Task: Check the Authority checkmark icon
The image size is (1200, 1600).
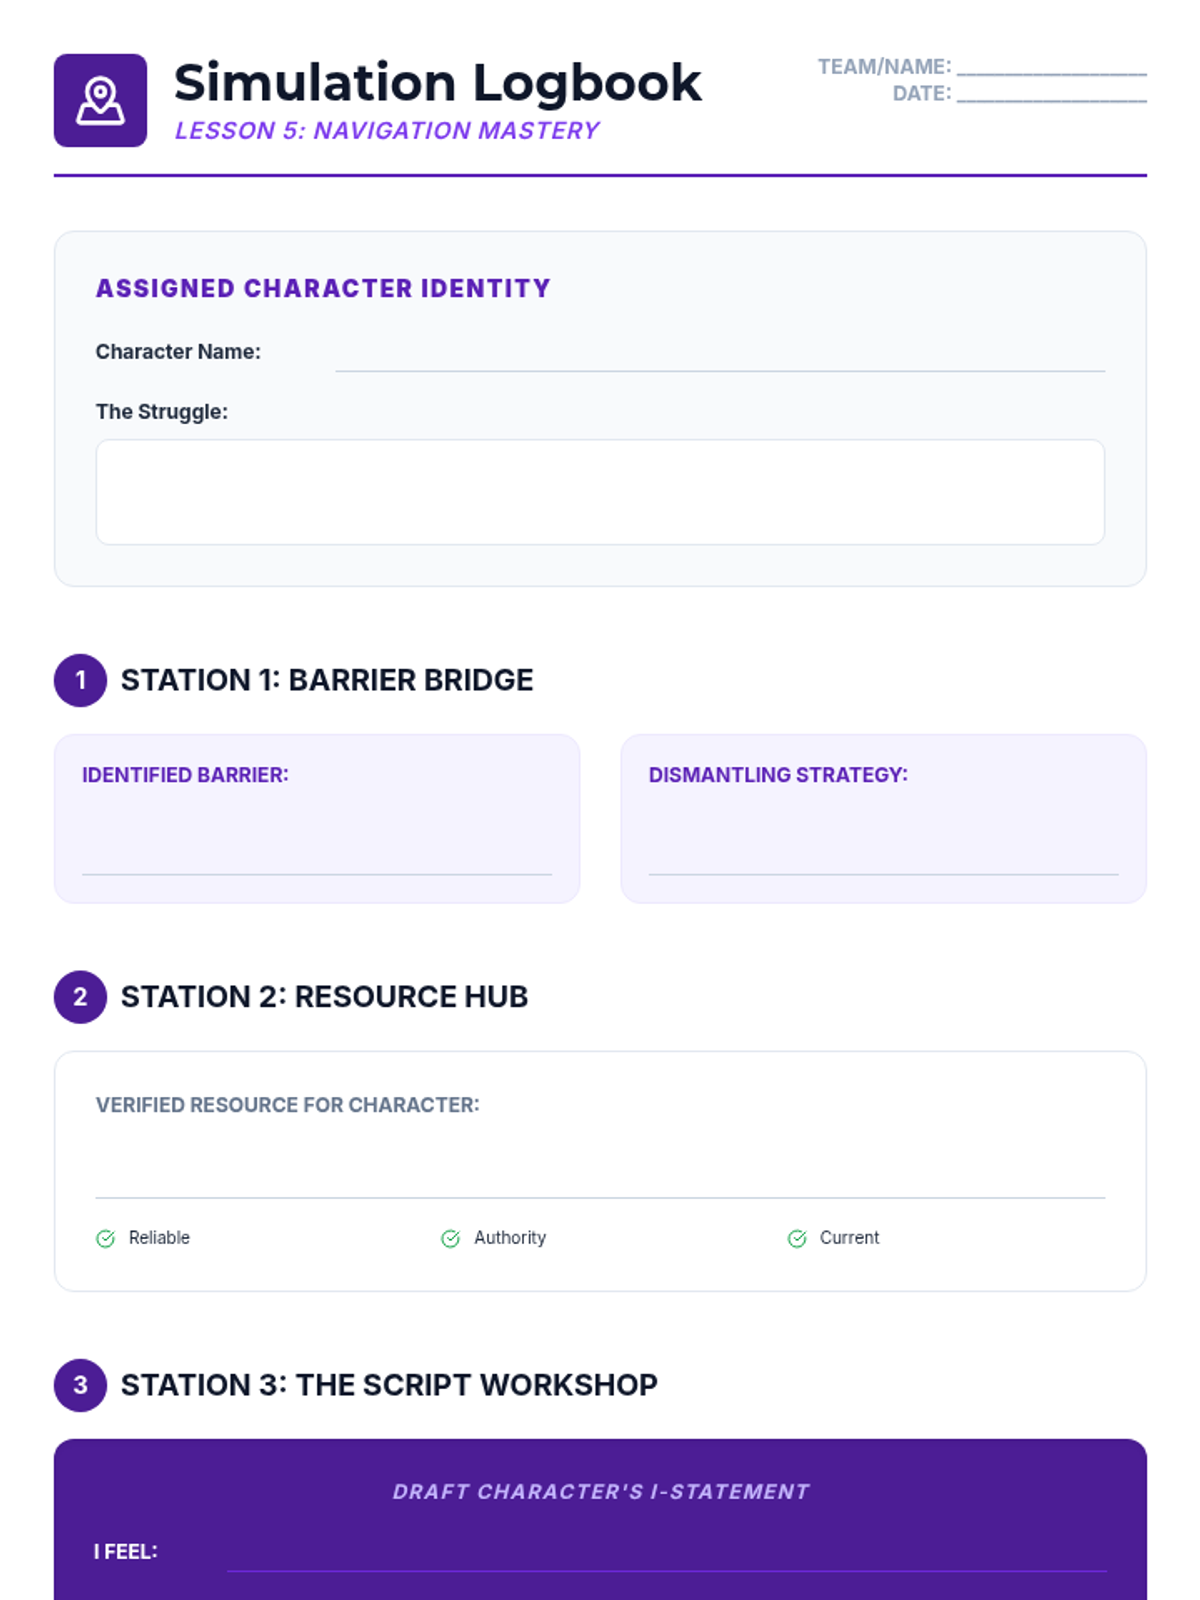Action: click(x=451, y=1239)
